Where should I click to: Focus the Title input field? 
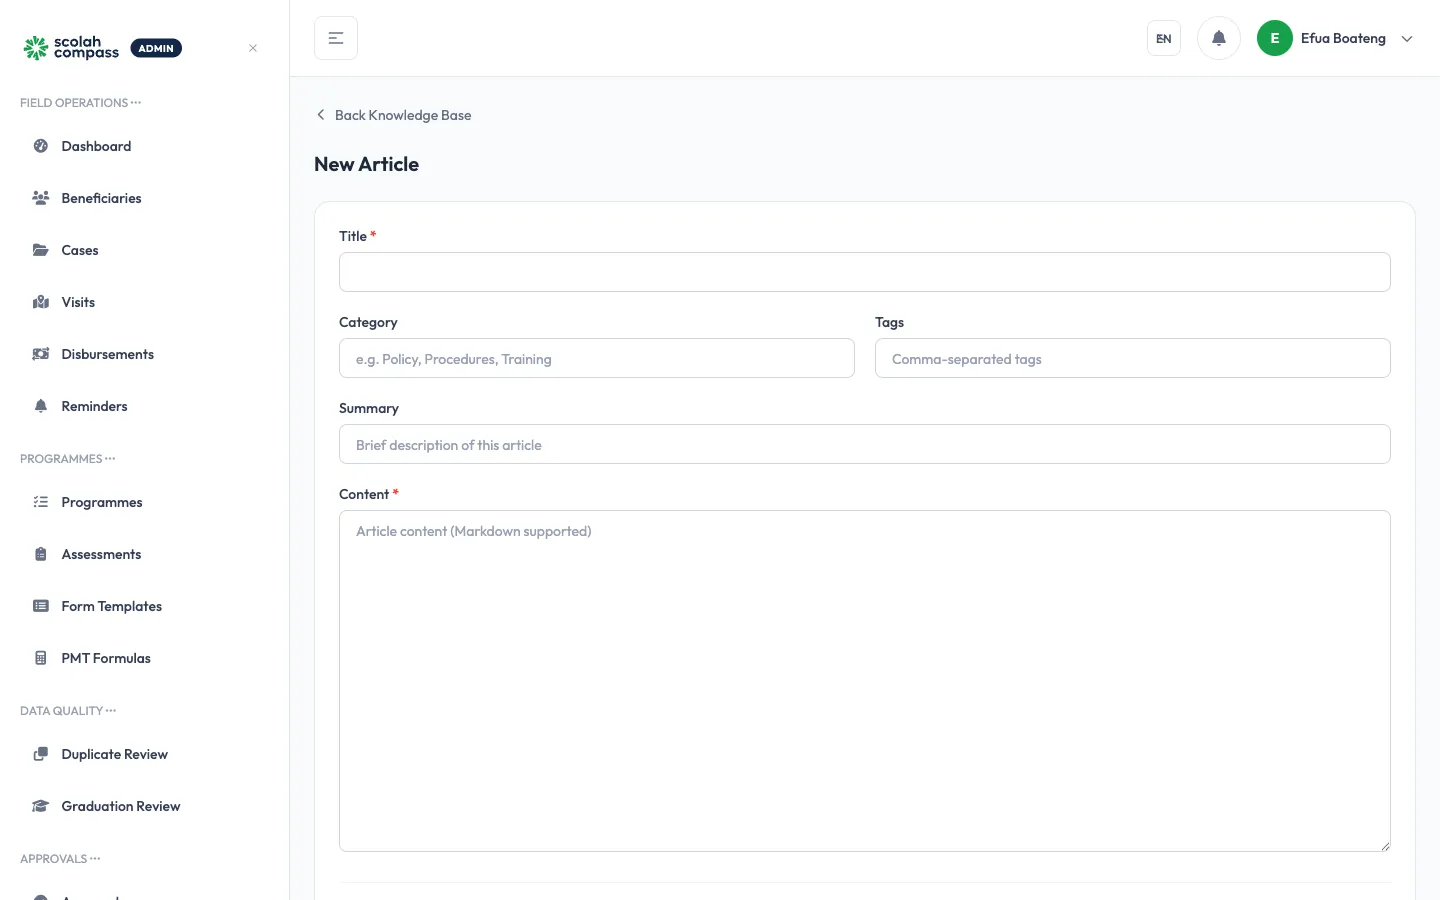[864, 272]
